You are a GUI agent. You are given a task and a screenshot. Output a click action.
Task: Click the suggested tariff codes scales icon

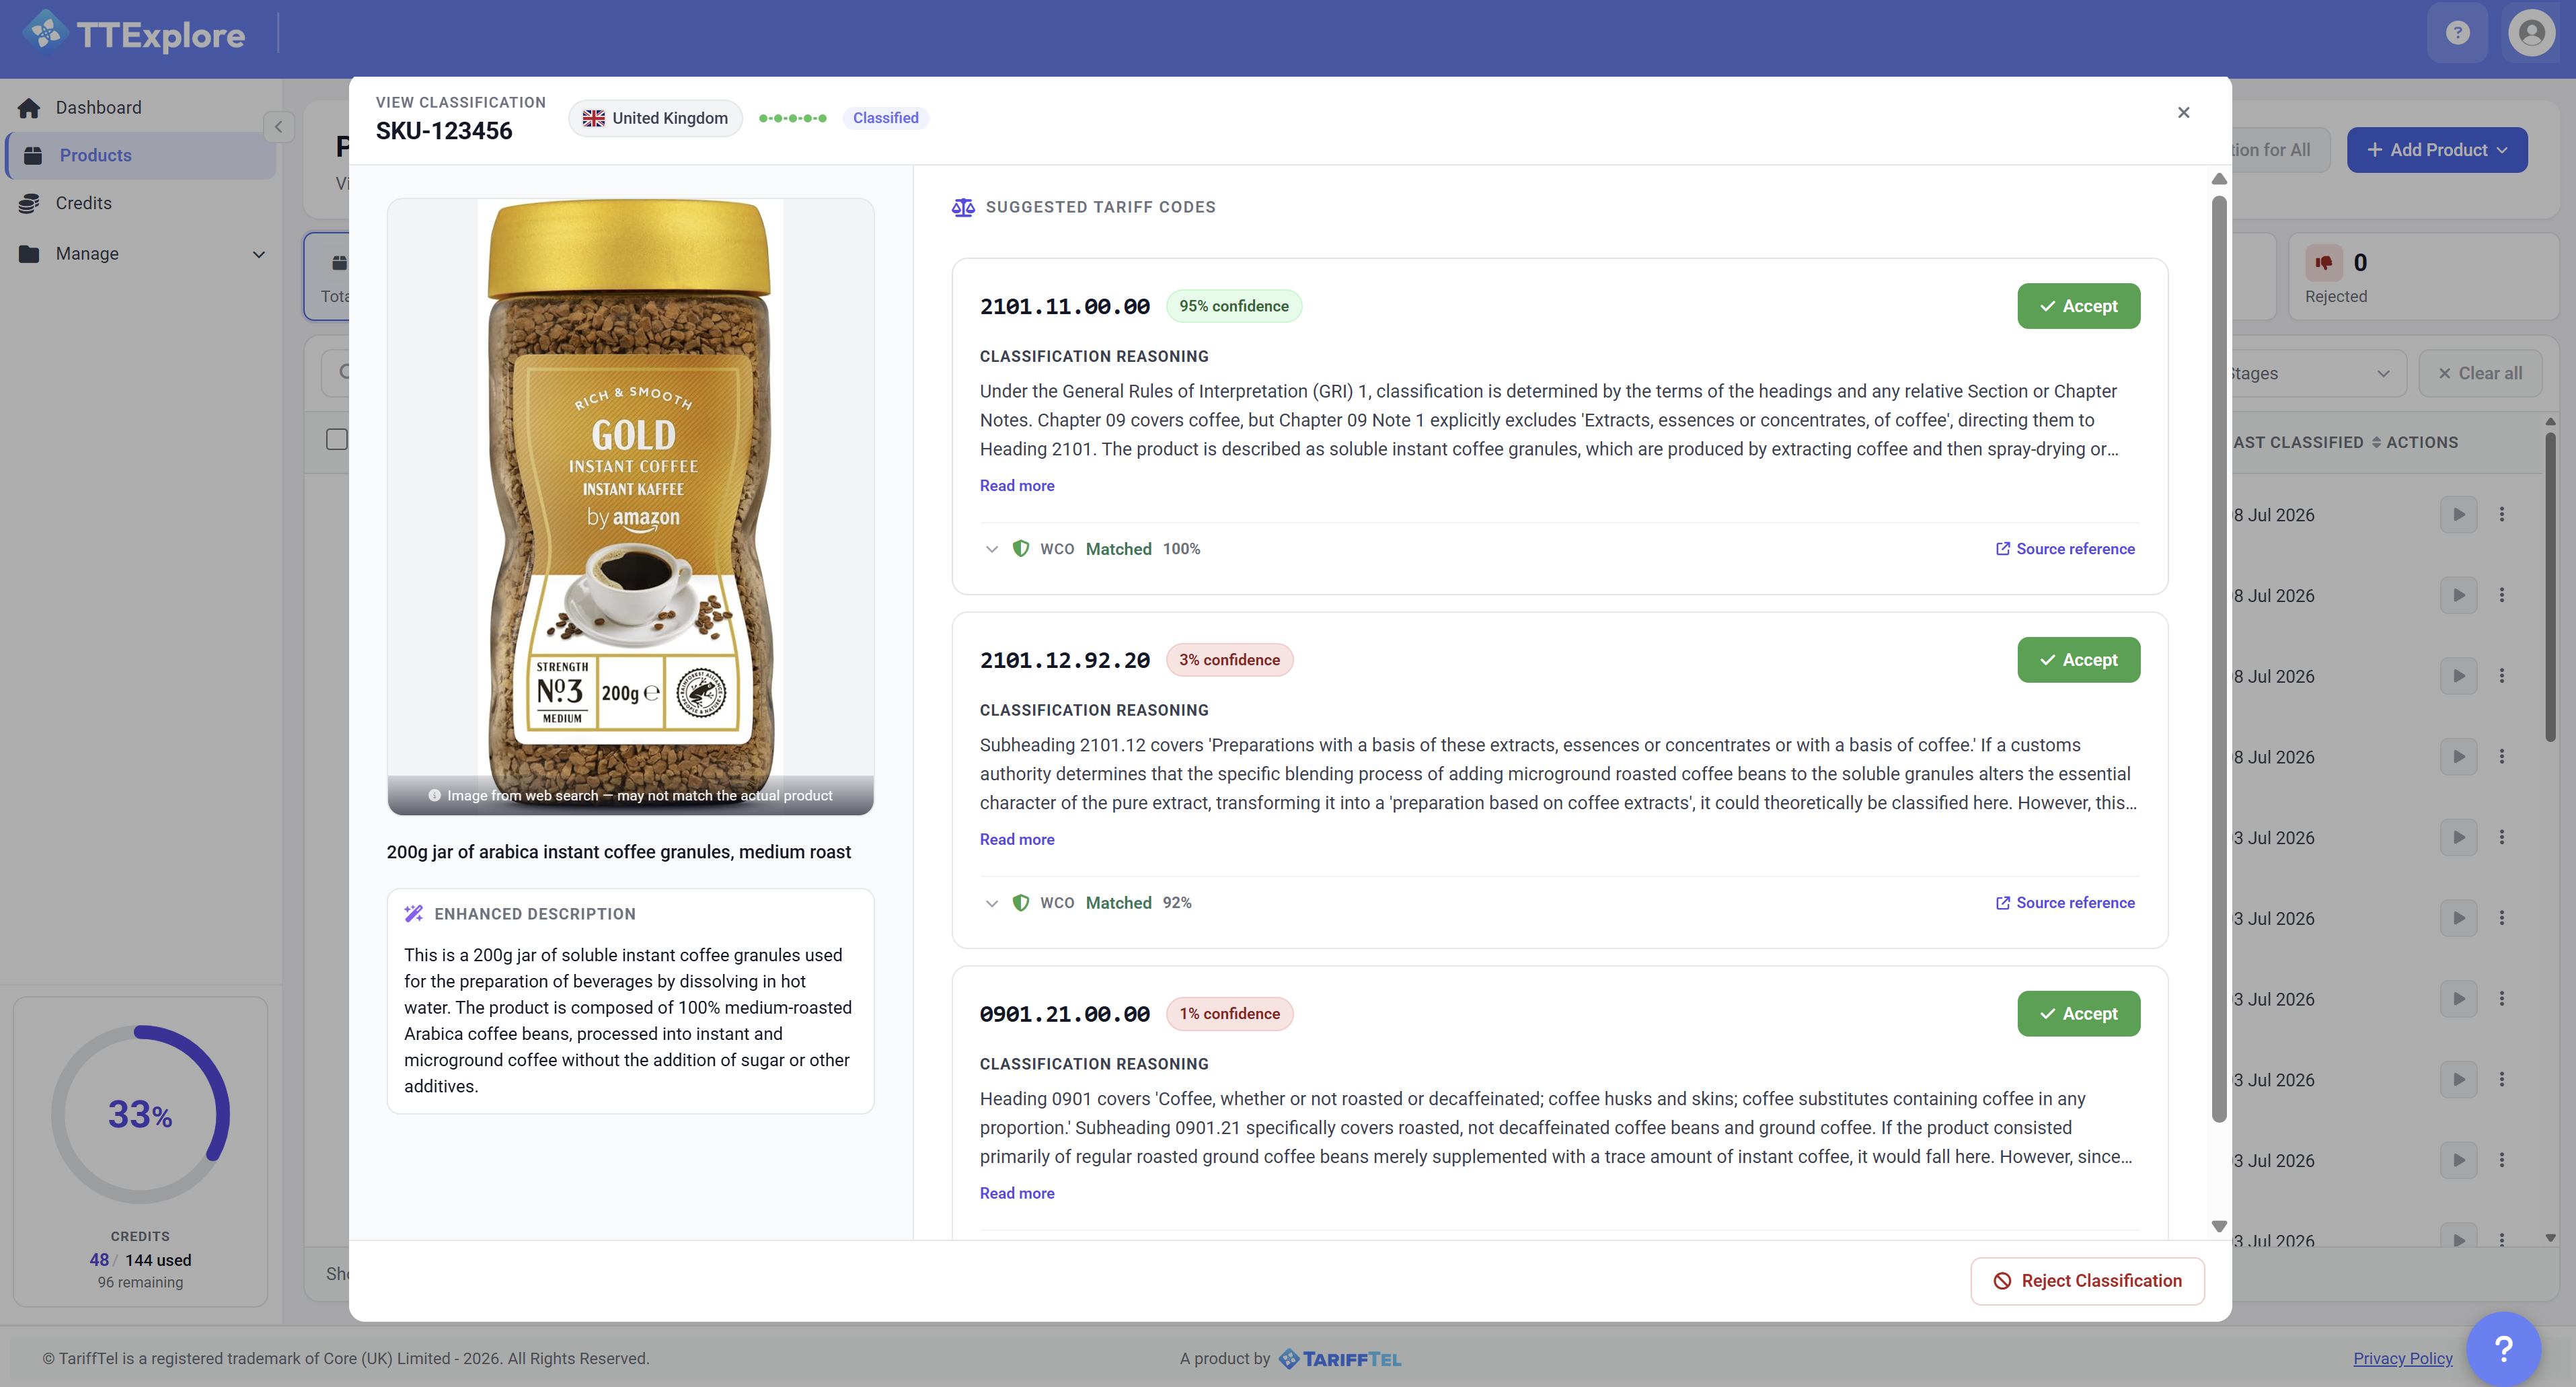coord(963,207)
